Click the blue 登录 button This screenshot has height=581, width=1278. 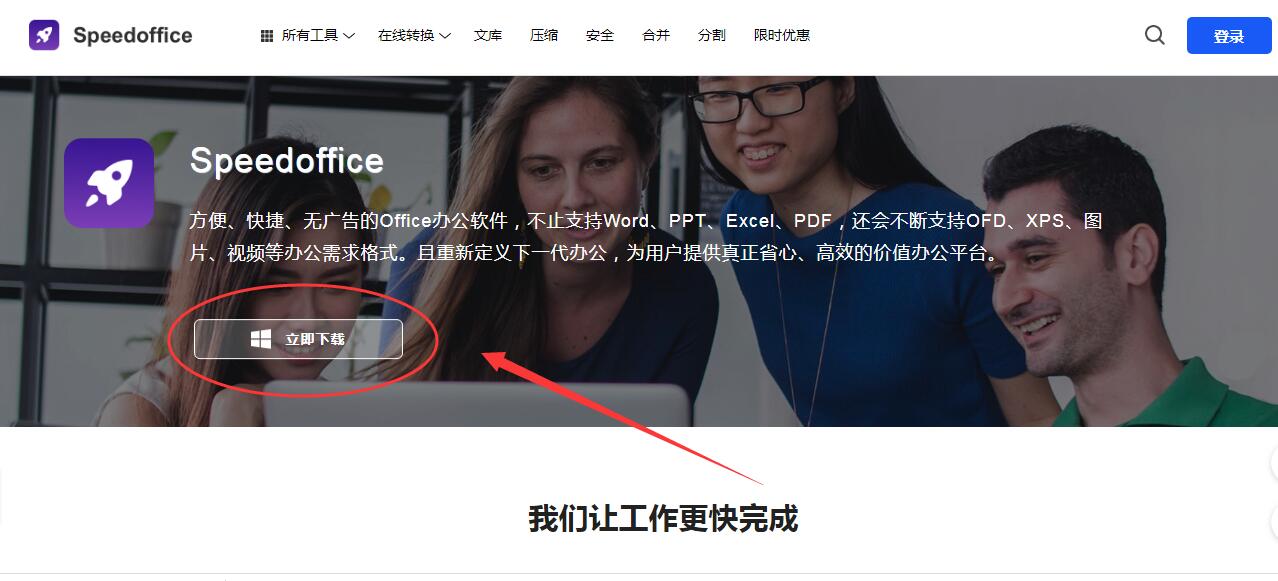coord(1228,35)
